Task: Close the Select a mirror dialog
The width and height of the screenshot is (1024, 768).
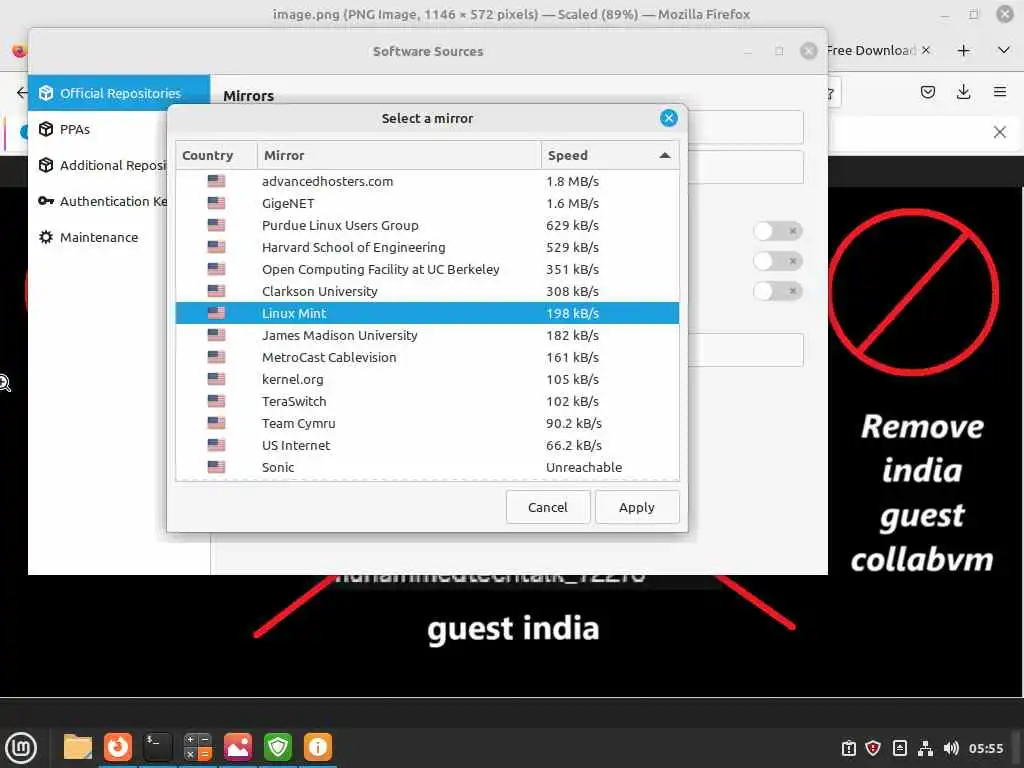Action: [668, 118]
